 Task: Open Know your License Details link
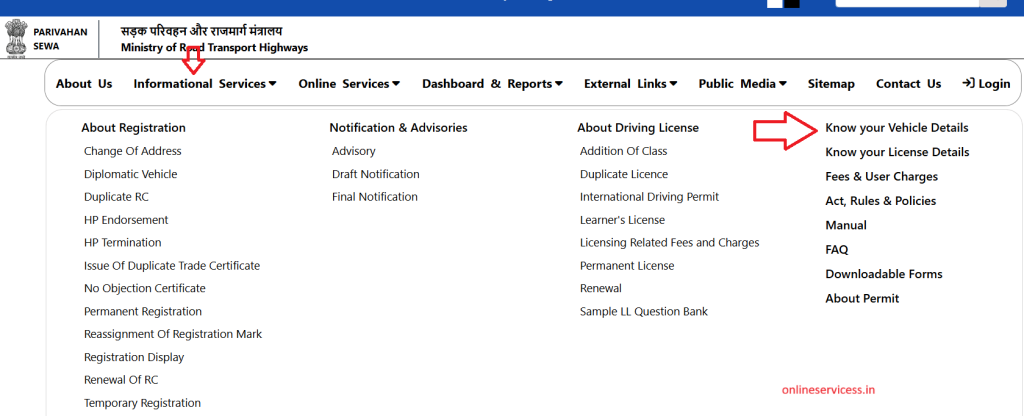pyautogui.click(x=897, y=152)
